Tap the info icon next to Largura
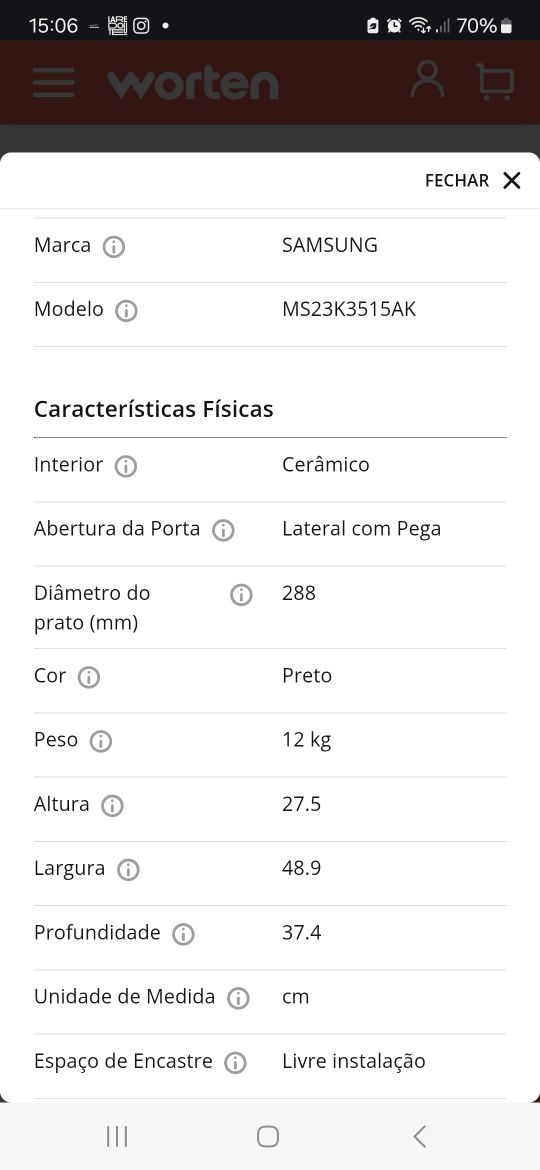Screen dimensions: 540x1170 [128, 870]
